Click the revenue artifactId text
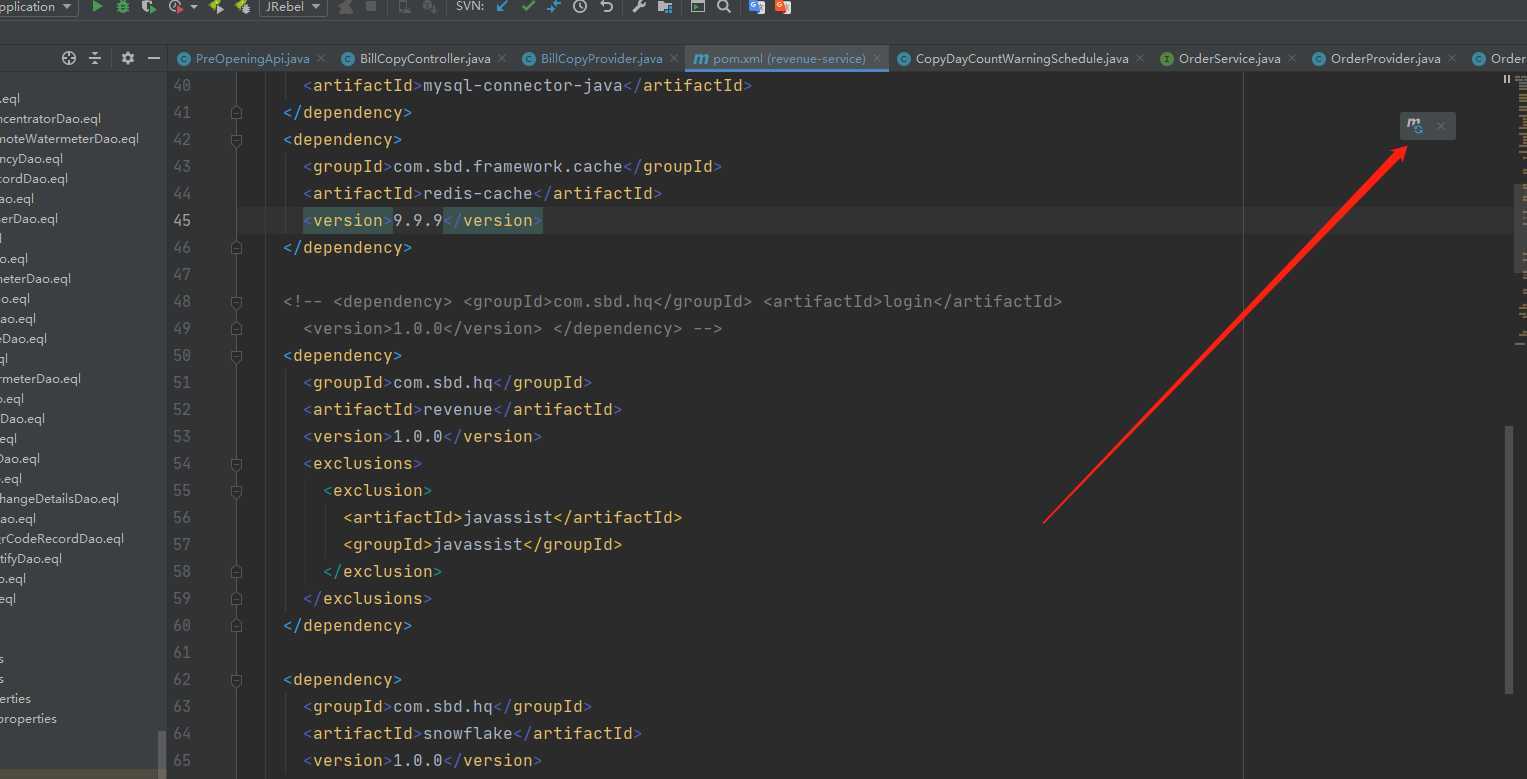Image resolution: width=1527 pixels, height=779 pixels. [458, 410]
